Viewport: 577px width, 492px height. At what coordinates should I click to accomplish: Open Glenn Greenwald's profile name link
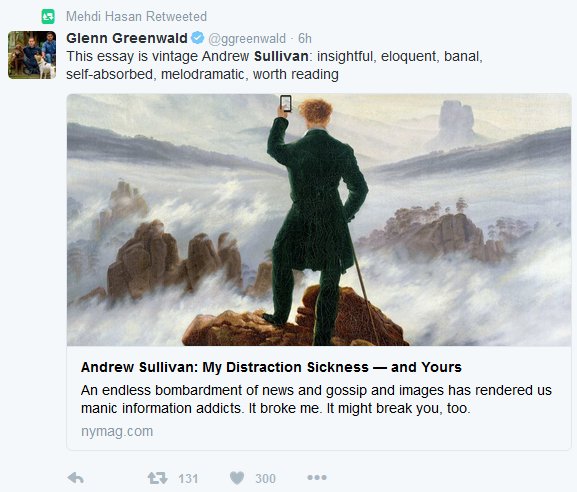[127, 38]
